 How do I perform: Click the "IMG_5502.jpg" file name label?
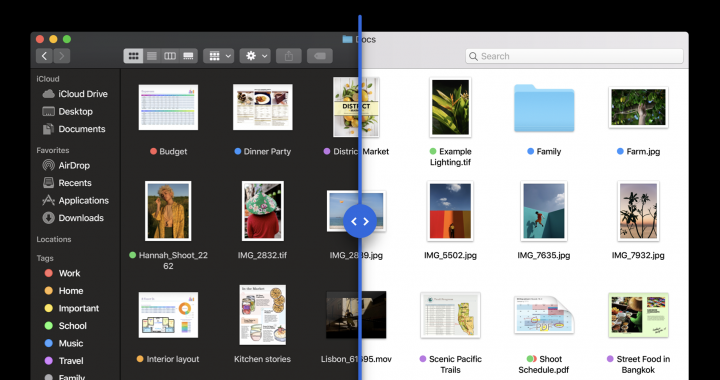tap(450, 255)
